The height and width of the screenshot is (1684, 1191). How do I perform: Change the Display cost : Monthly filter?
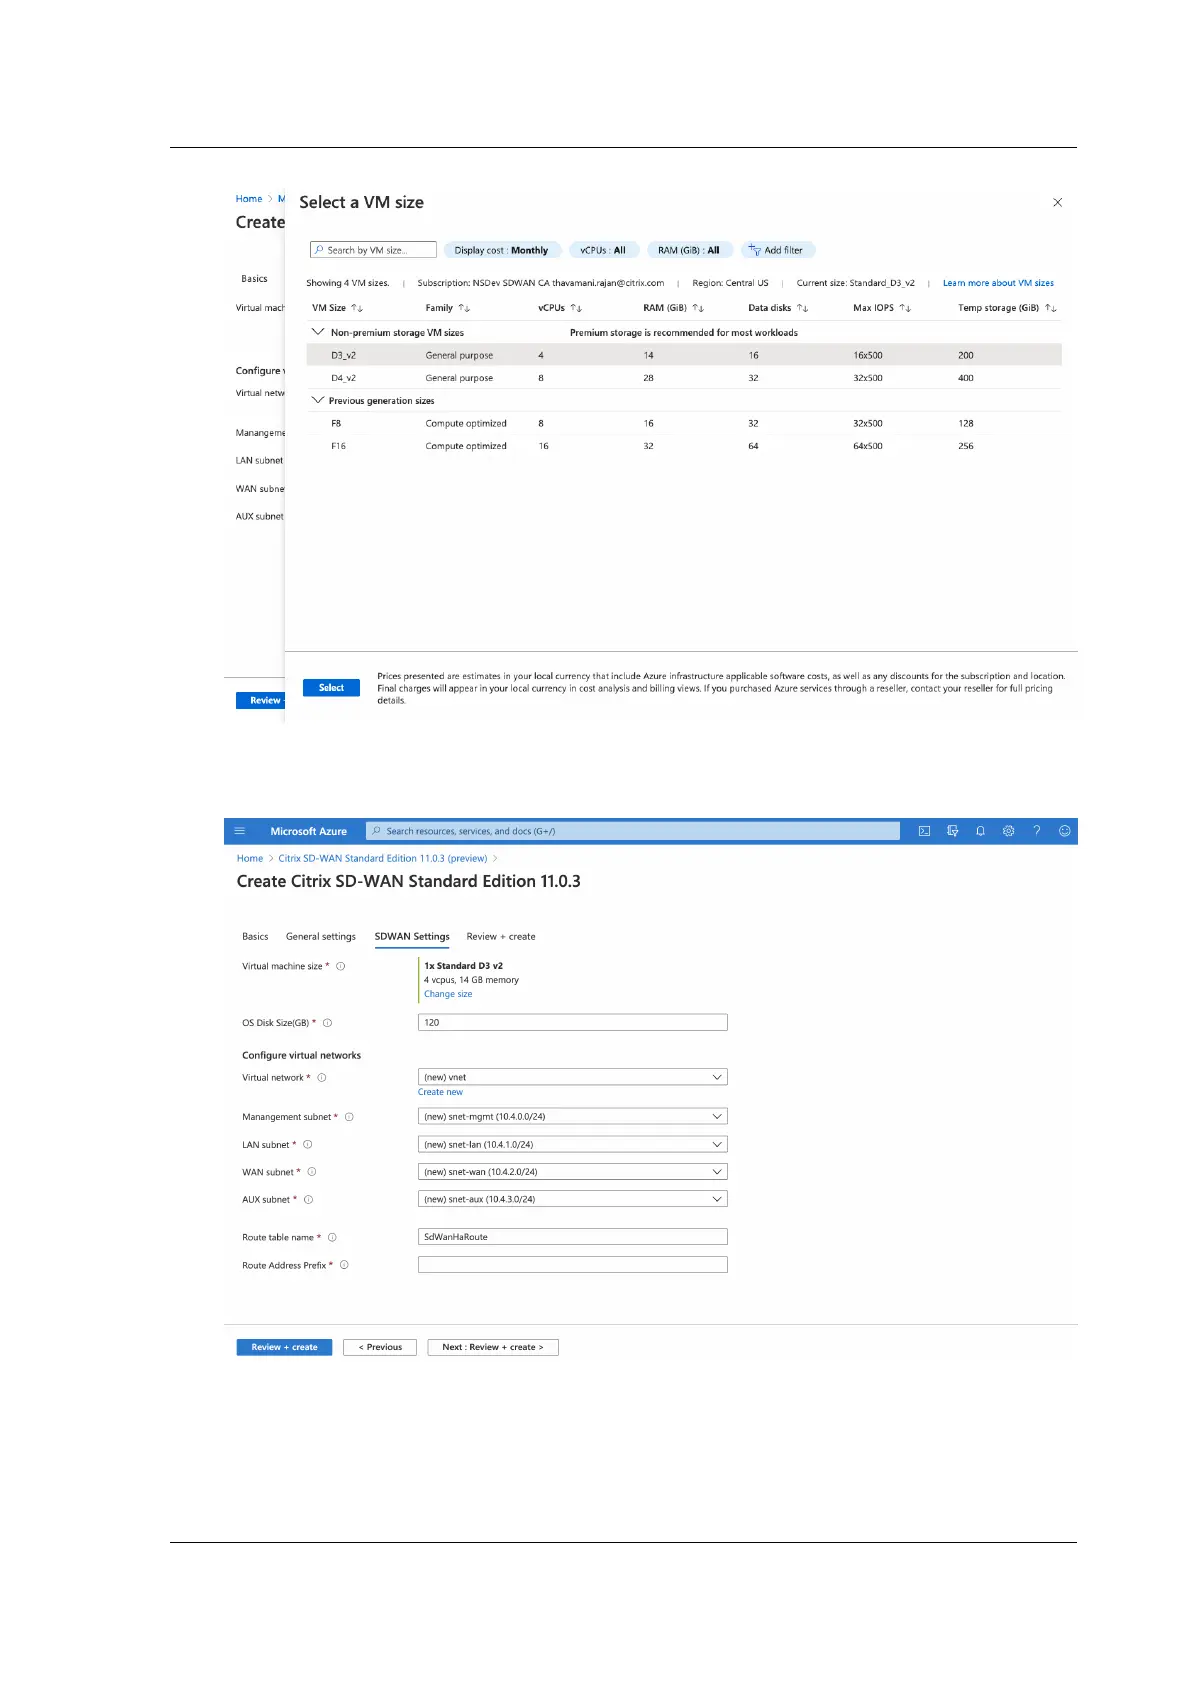(x=501, y=250)
